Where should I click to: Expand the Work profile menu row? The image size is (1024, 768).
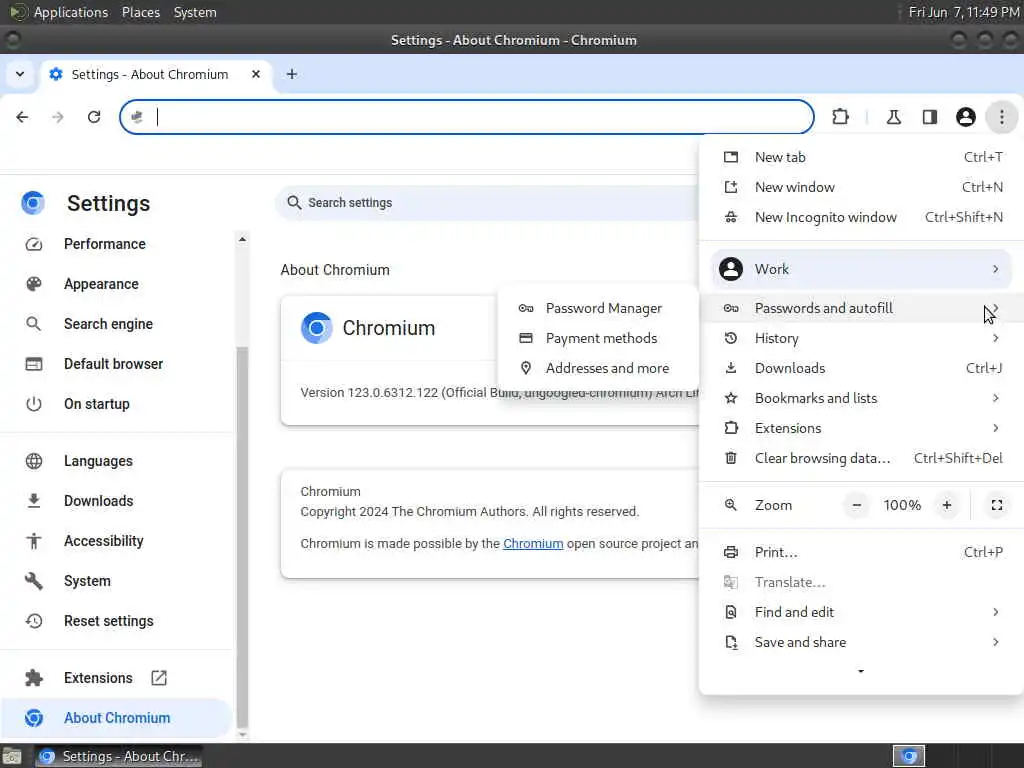coord(861,269)
